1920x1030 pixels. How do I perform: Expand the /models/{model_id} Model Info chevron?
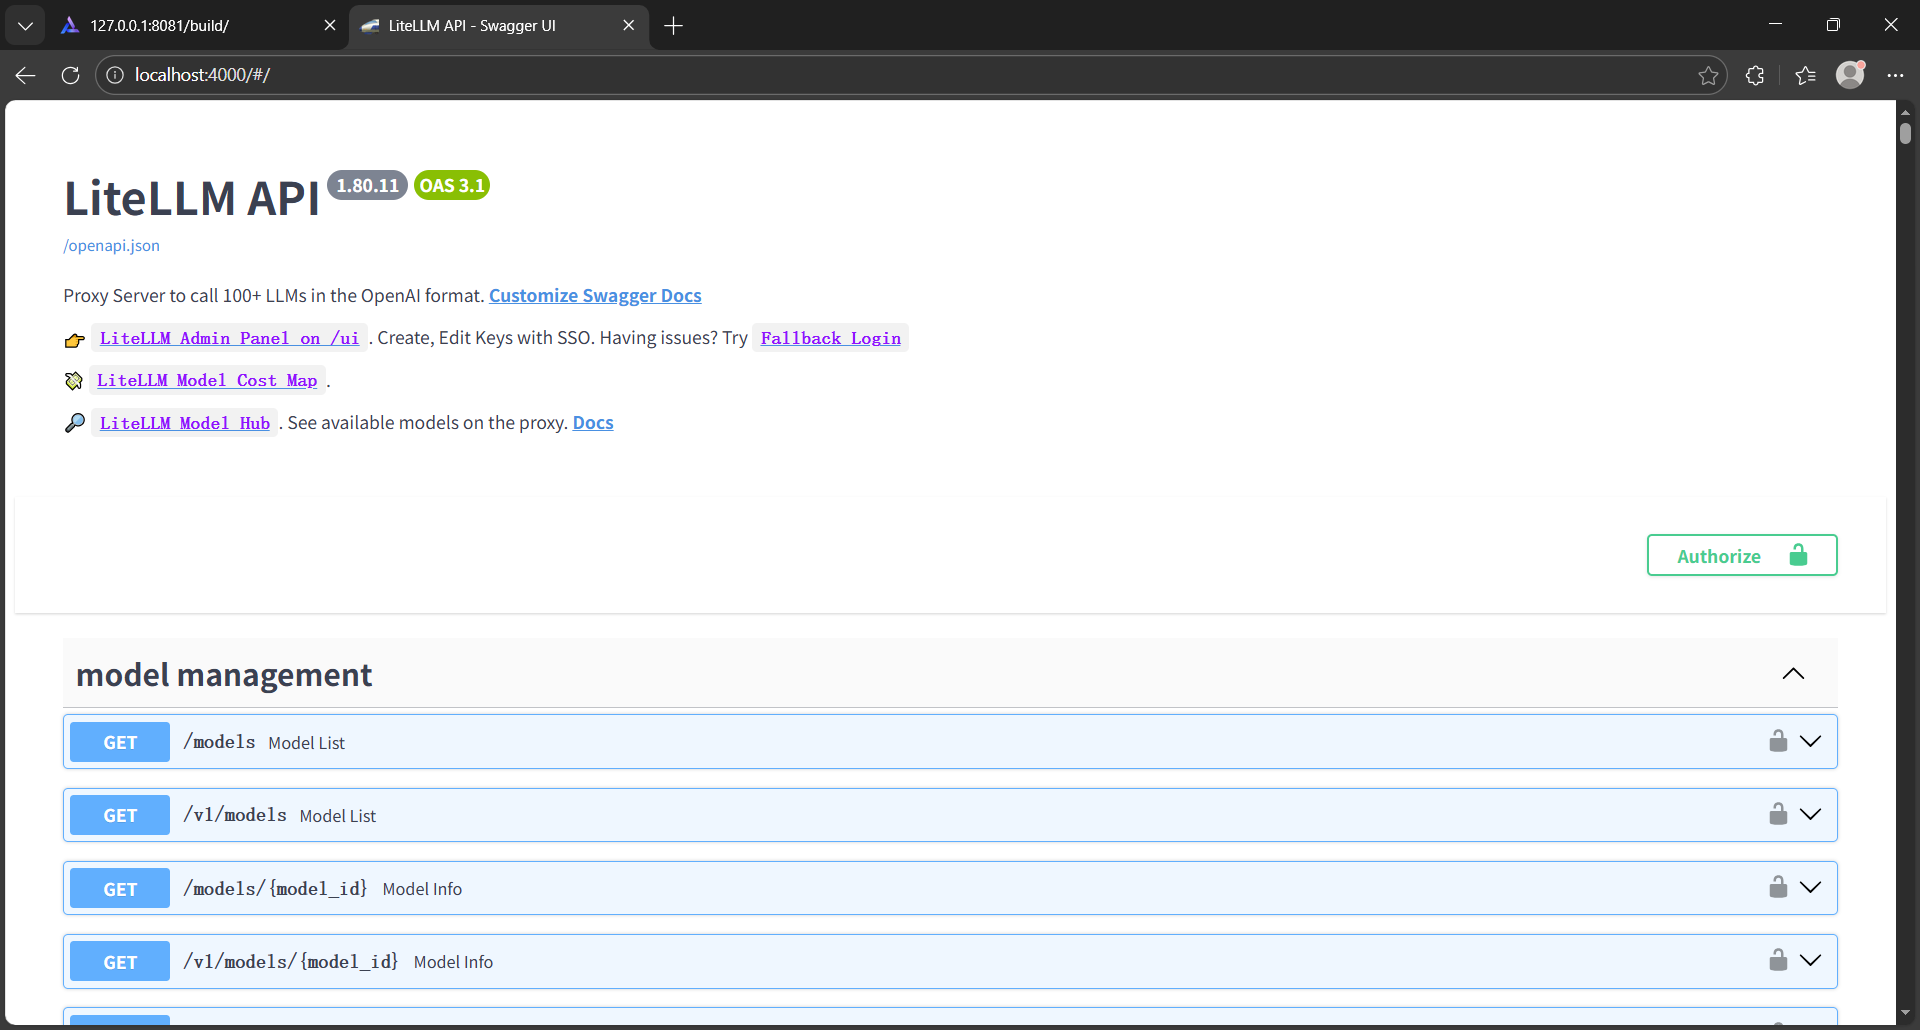[1811, 887]
